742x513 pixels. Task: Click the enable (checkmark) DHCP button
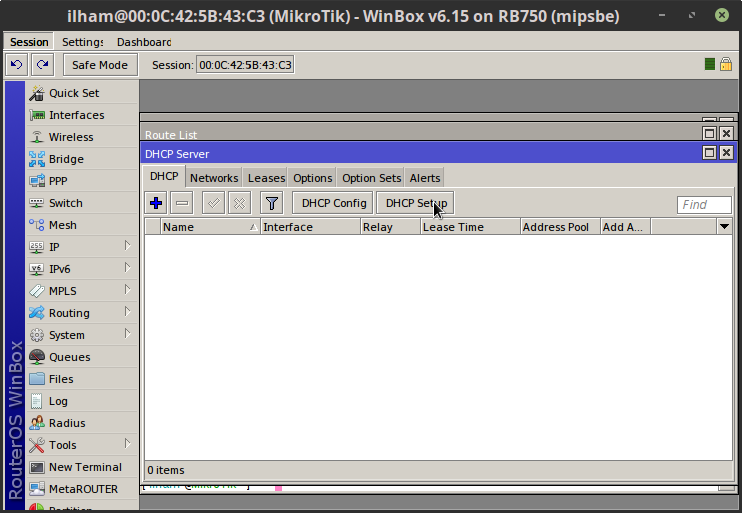pyautogui.click(x=213, y=203)
